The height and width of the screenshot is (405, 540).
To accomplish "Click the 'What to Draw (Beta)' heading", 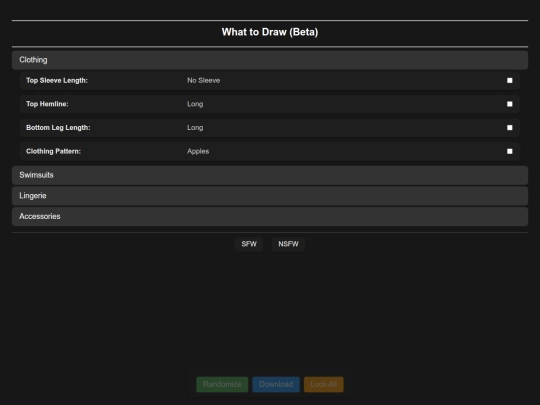I will [x=270, y=32].
